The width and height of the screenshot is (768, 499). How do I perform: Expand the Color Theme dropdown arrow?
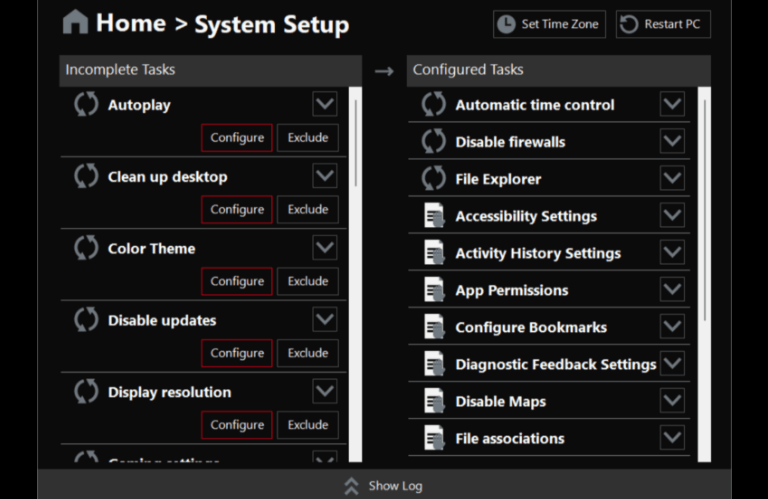pos(325,248)
